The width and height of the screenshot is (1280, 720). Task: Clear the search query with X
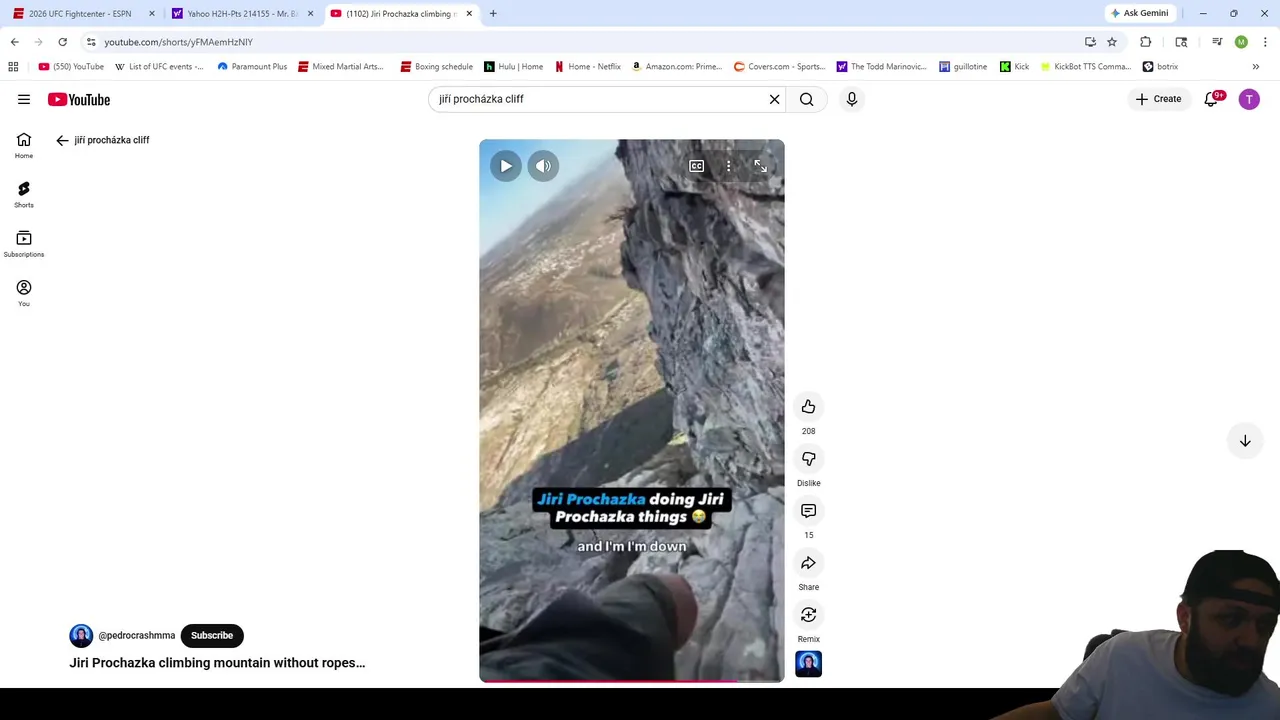(774, 99)
